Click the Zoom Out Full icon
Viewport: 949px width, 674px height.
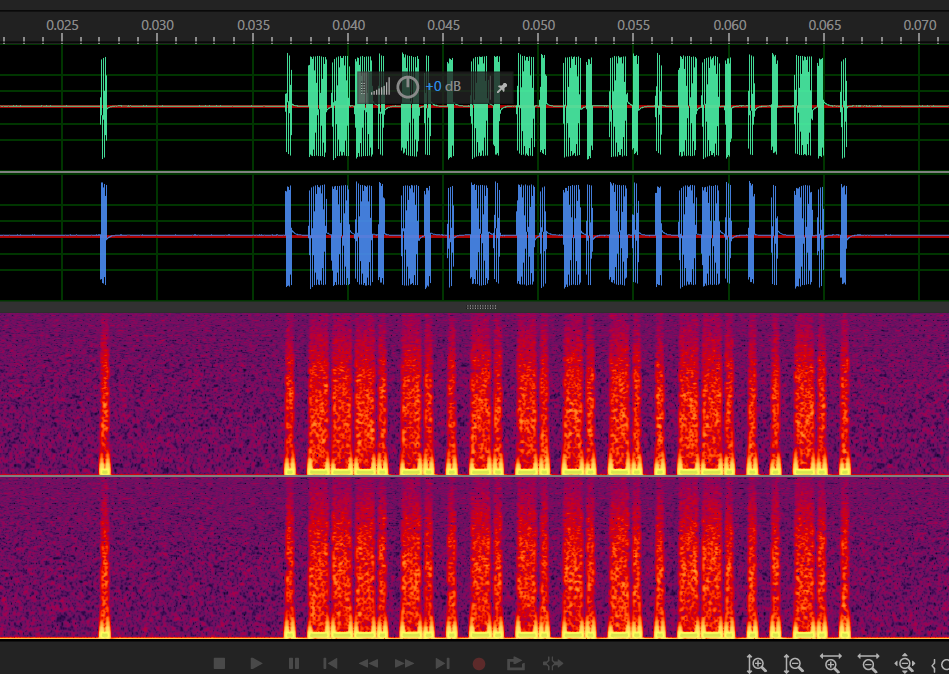[x=905, y=663]
